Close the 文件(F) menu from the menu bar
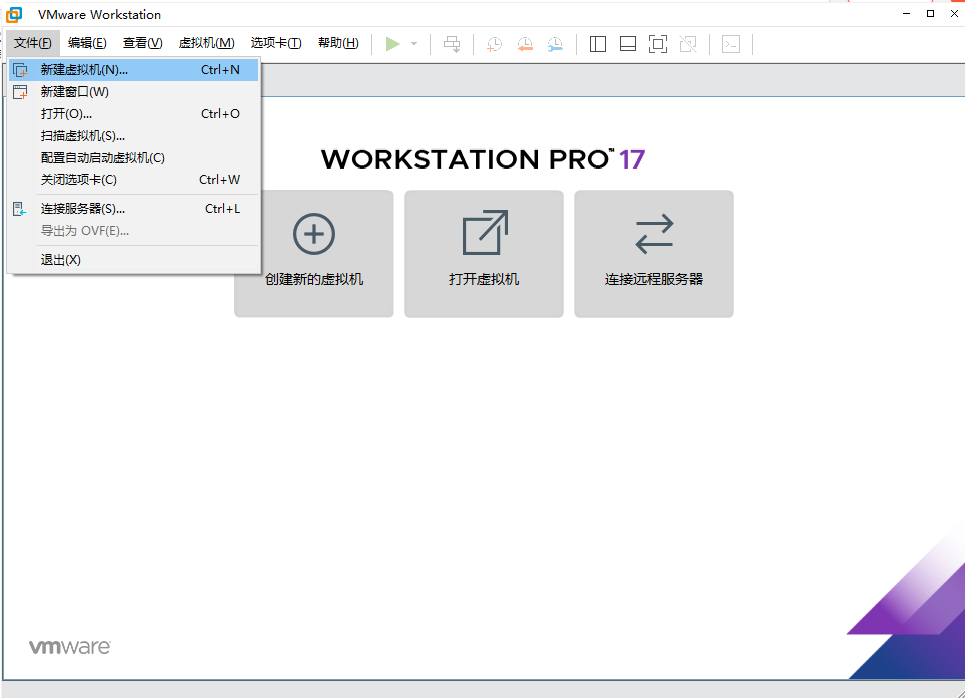965x698 pixels. pyautogui.click(x=33, y=43)
